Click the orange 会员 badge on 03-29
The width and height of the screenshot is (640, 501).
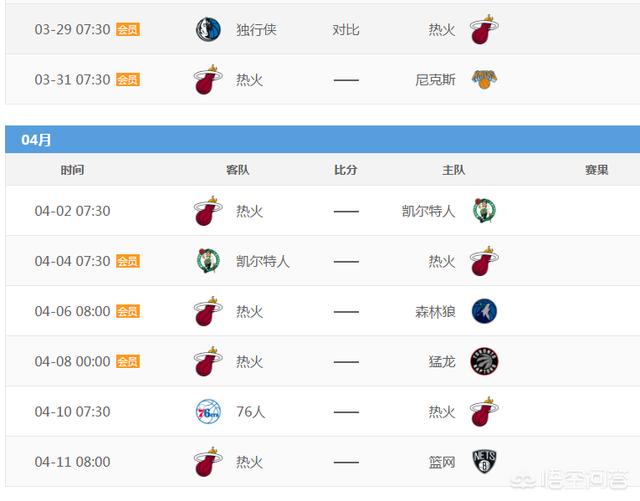click(128, 29)
